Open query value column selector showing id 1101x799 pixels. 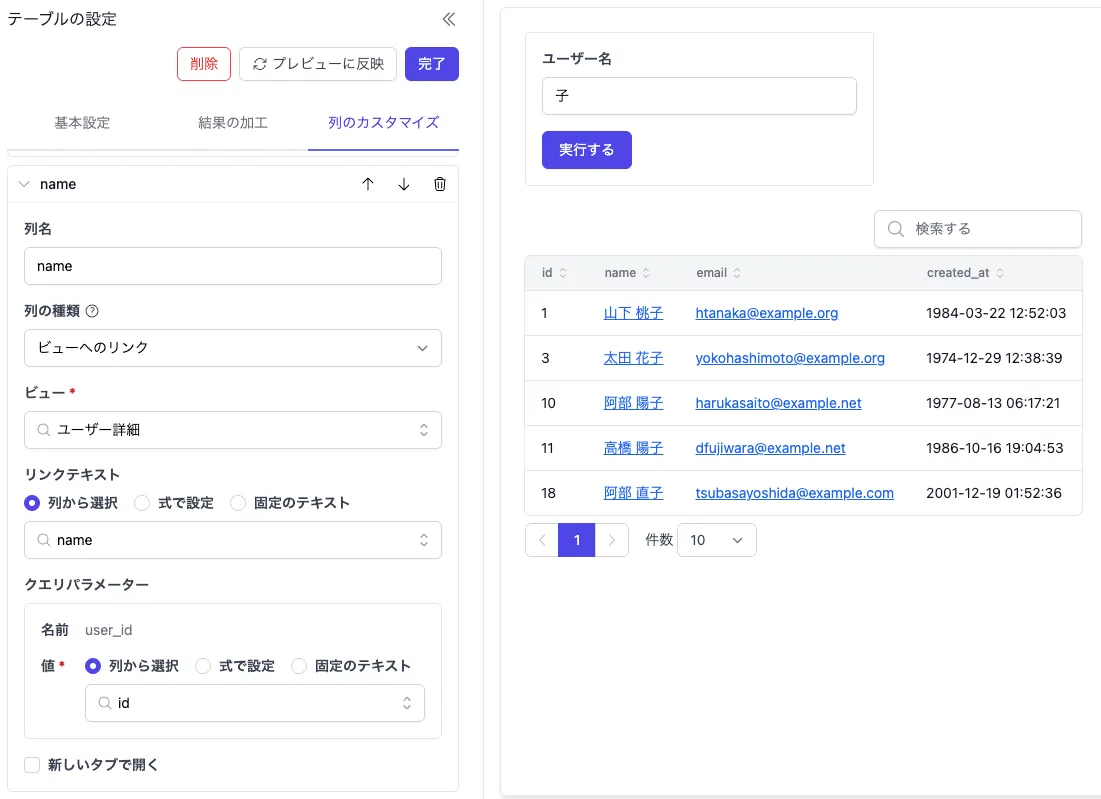[255, 703]
